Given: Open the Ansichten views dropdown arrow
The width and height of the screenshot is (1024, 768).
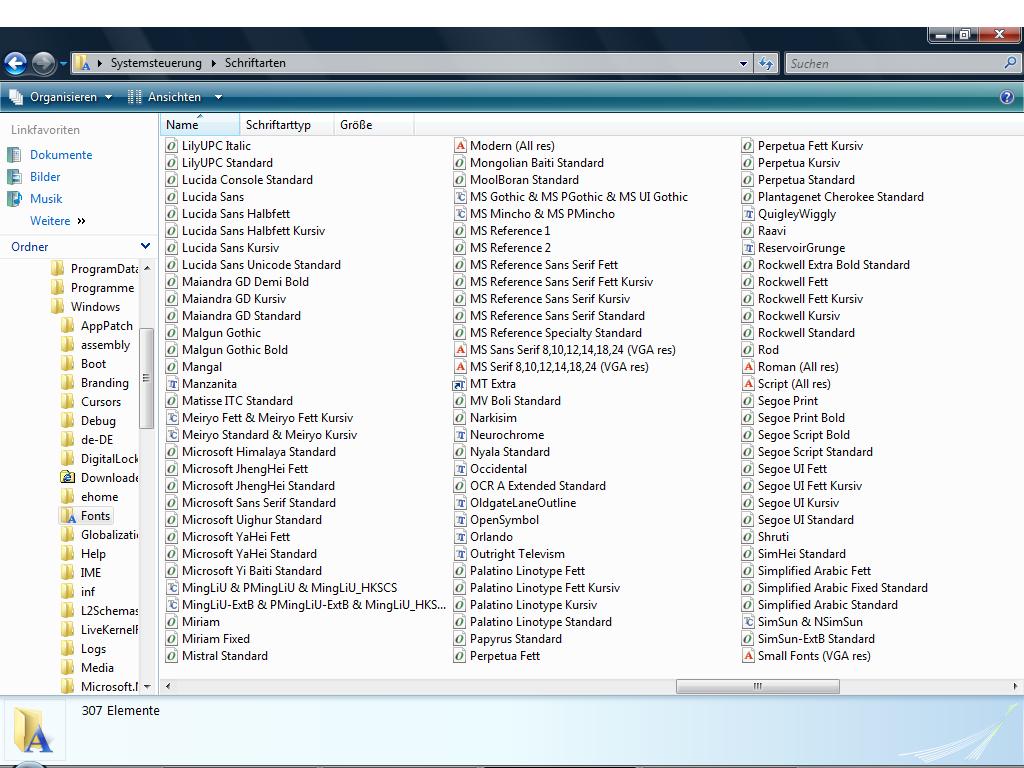Looking at the screenshot, I should (218, 97).
